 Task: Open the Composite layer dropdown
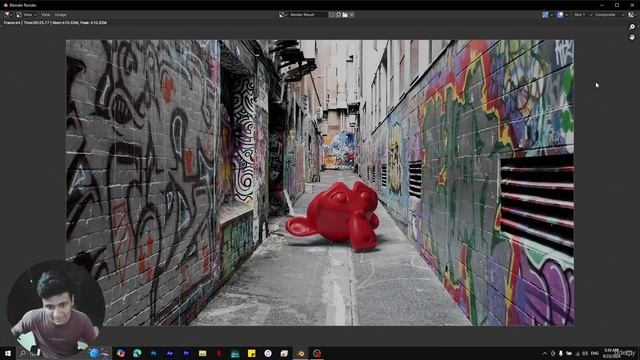609,15
